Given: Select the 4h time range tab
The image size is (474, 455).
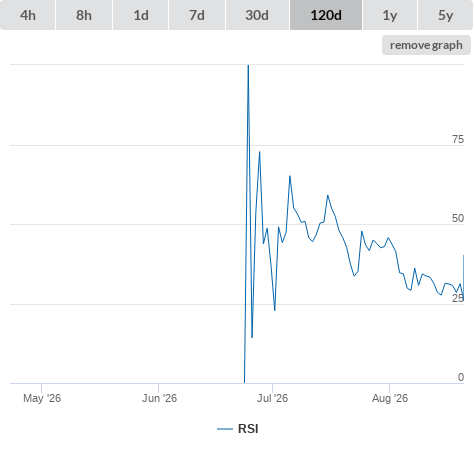Looking at the screenshot, I should 28,15.
